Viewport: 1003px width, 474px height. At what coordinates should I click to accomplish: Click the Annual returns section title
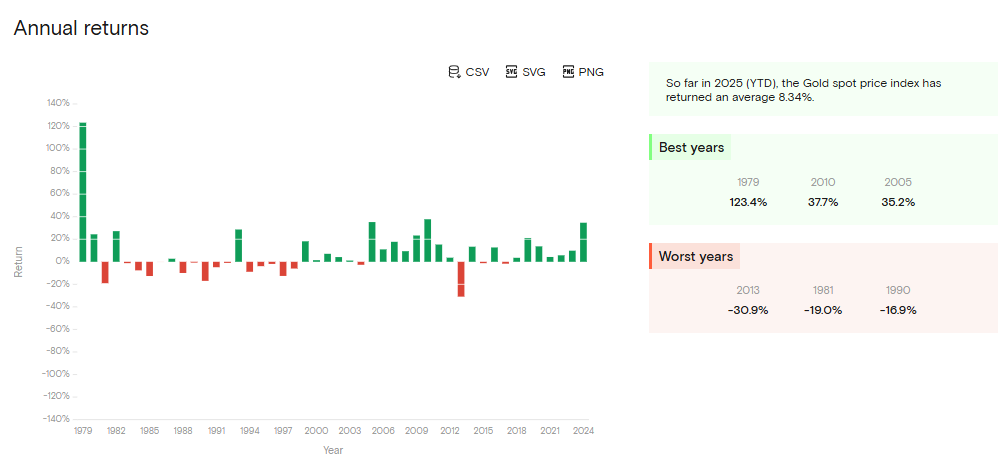[x=81, y=28]
